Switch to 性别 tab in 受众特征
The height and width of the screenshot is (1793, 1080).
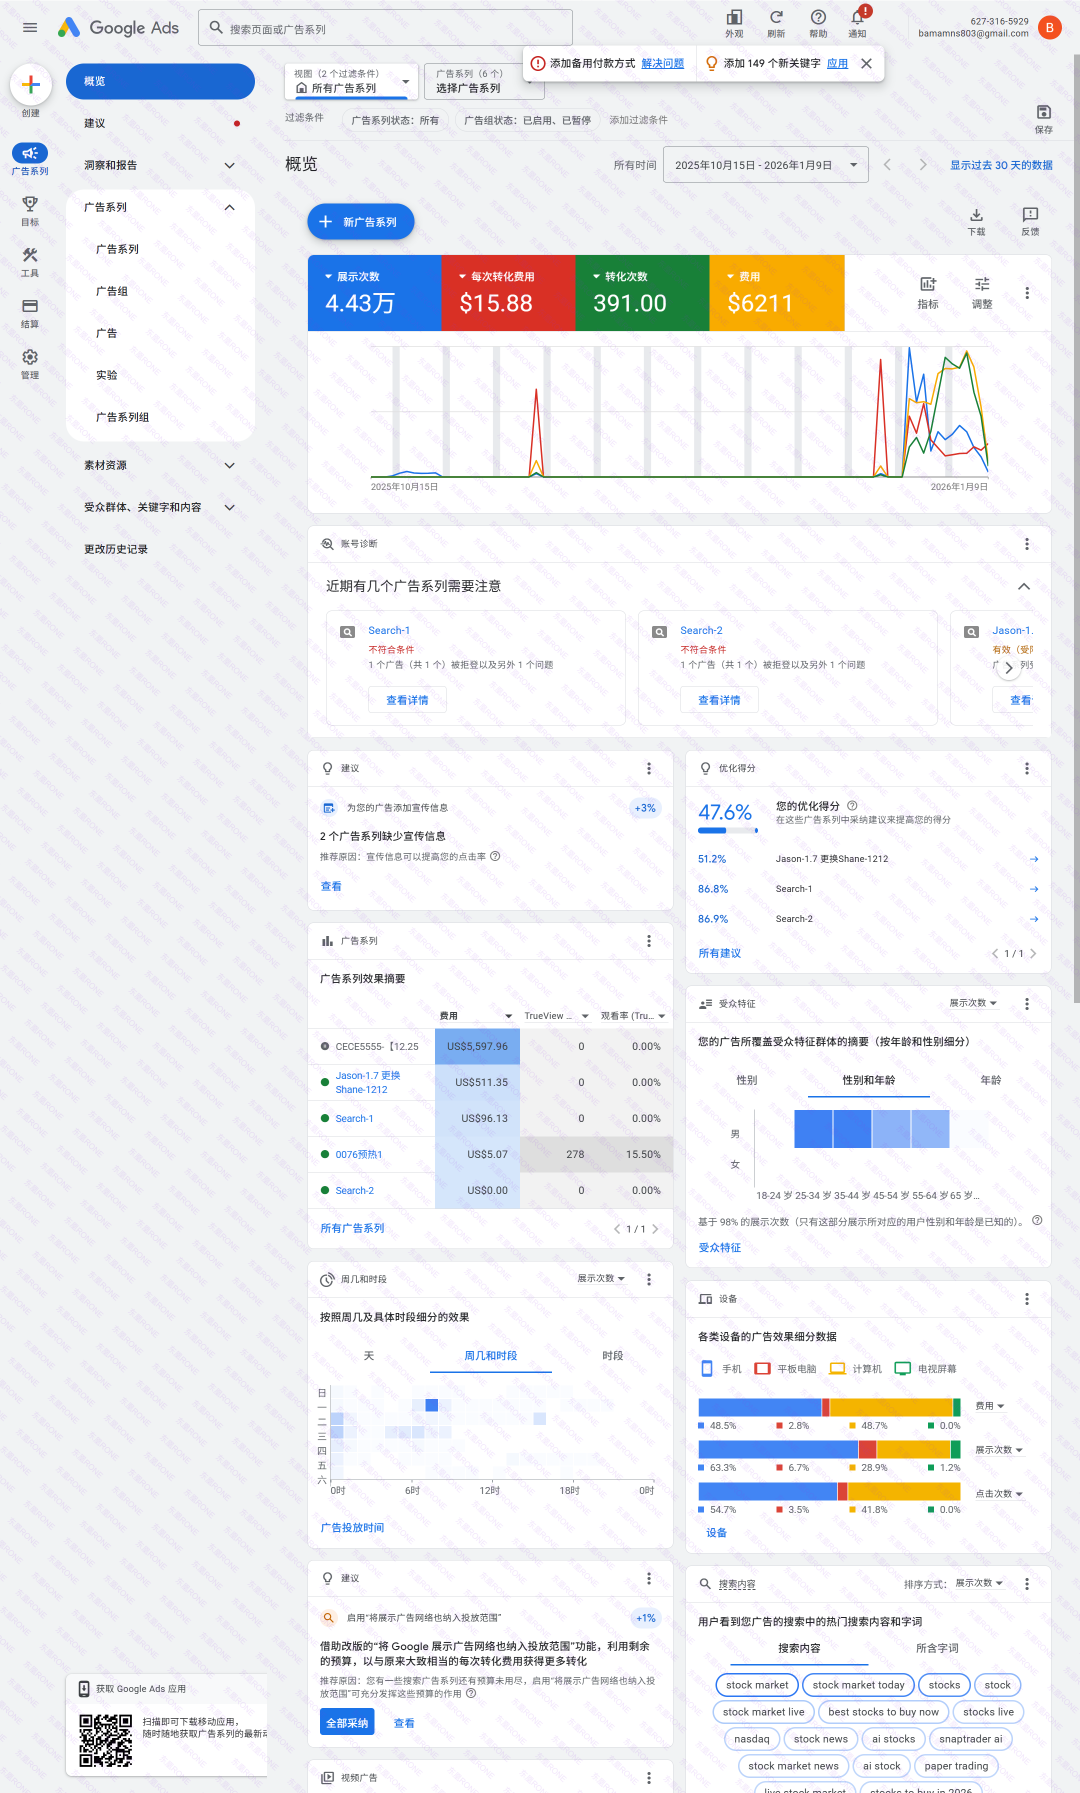[747, 1080]
